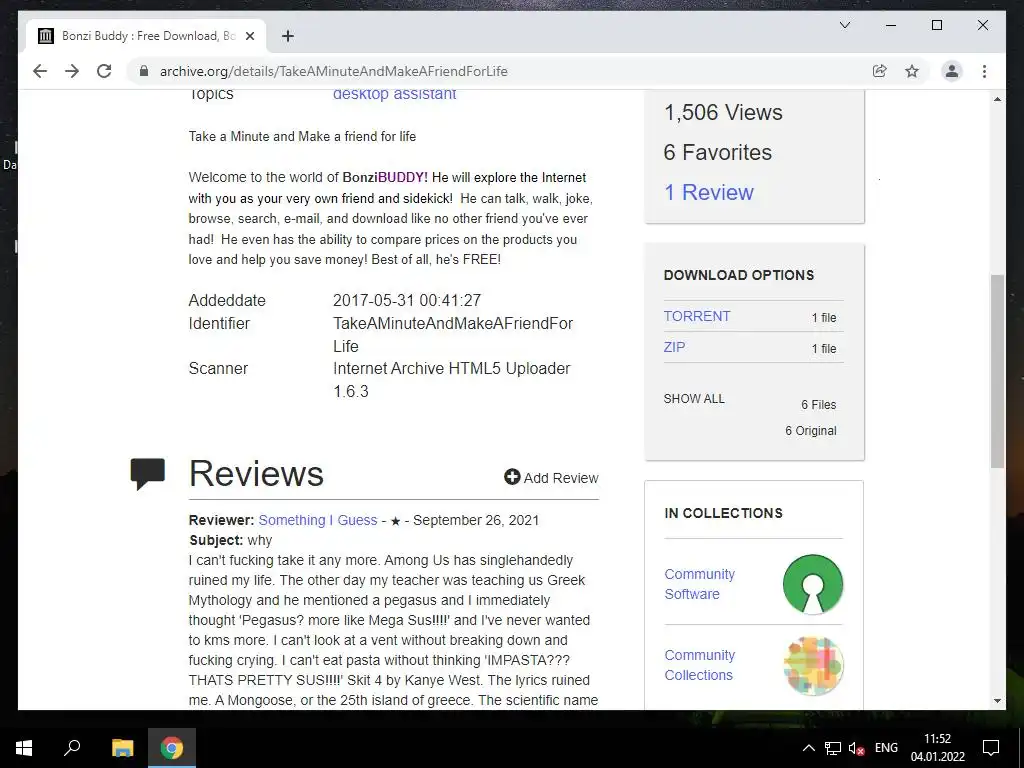Open reviewer Something I Guess profile
The image size is (1024, 768).
point(317,520)
